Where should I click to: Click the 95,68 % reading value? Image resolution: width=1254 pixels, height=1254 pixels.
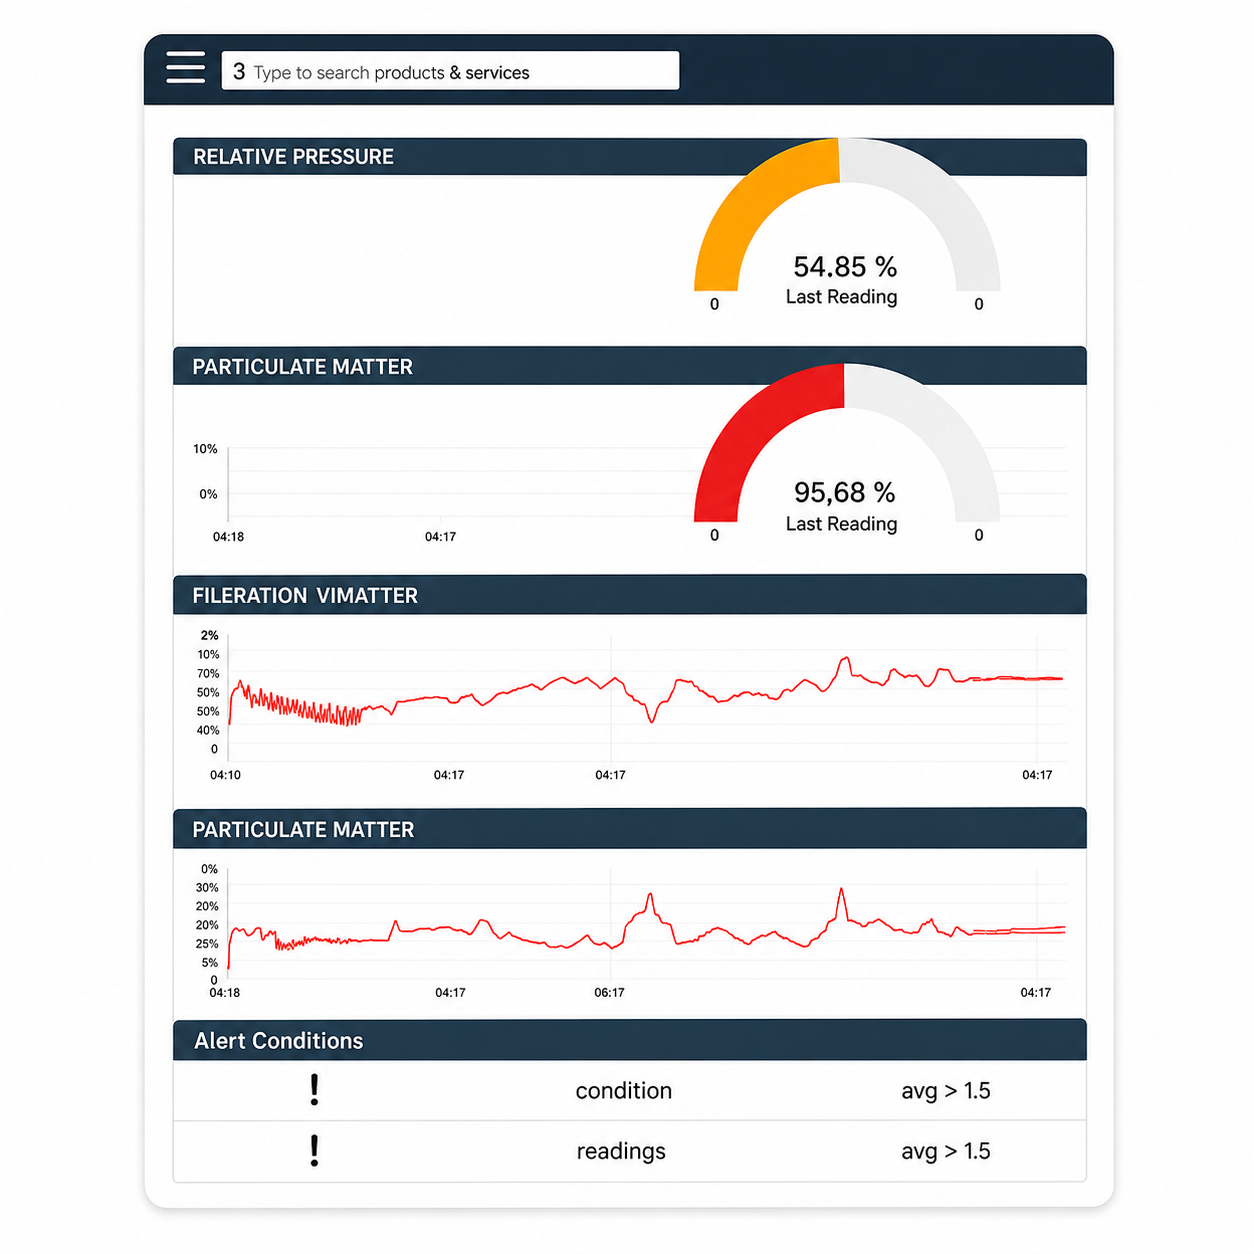coord(845,493)
